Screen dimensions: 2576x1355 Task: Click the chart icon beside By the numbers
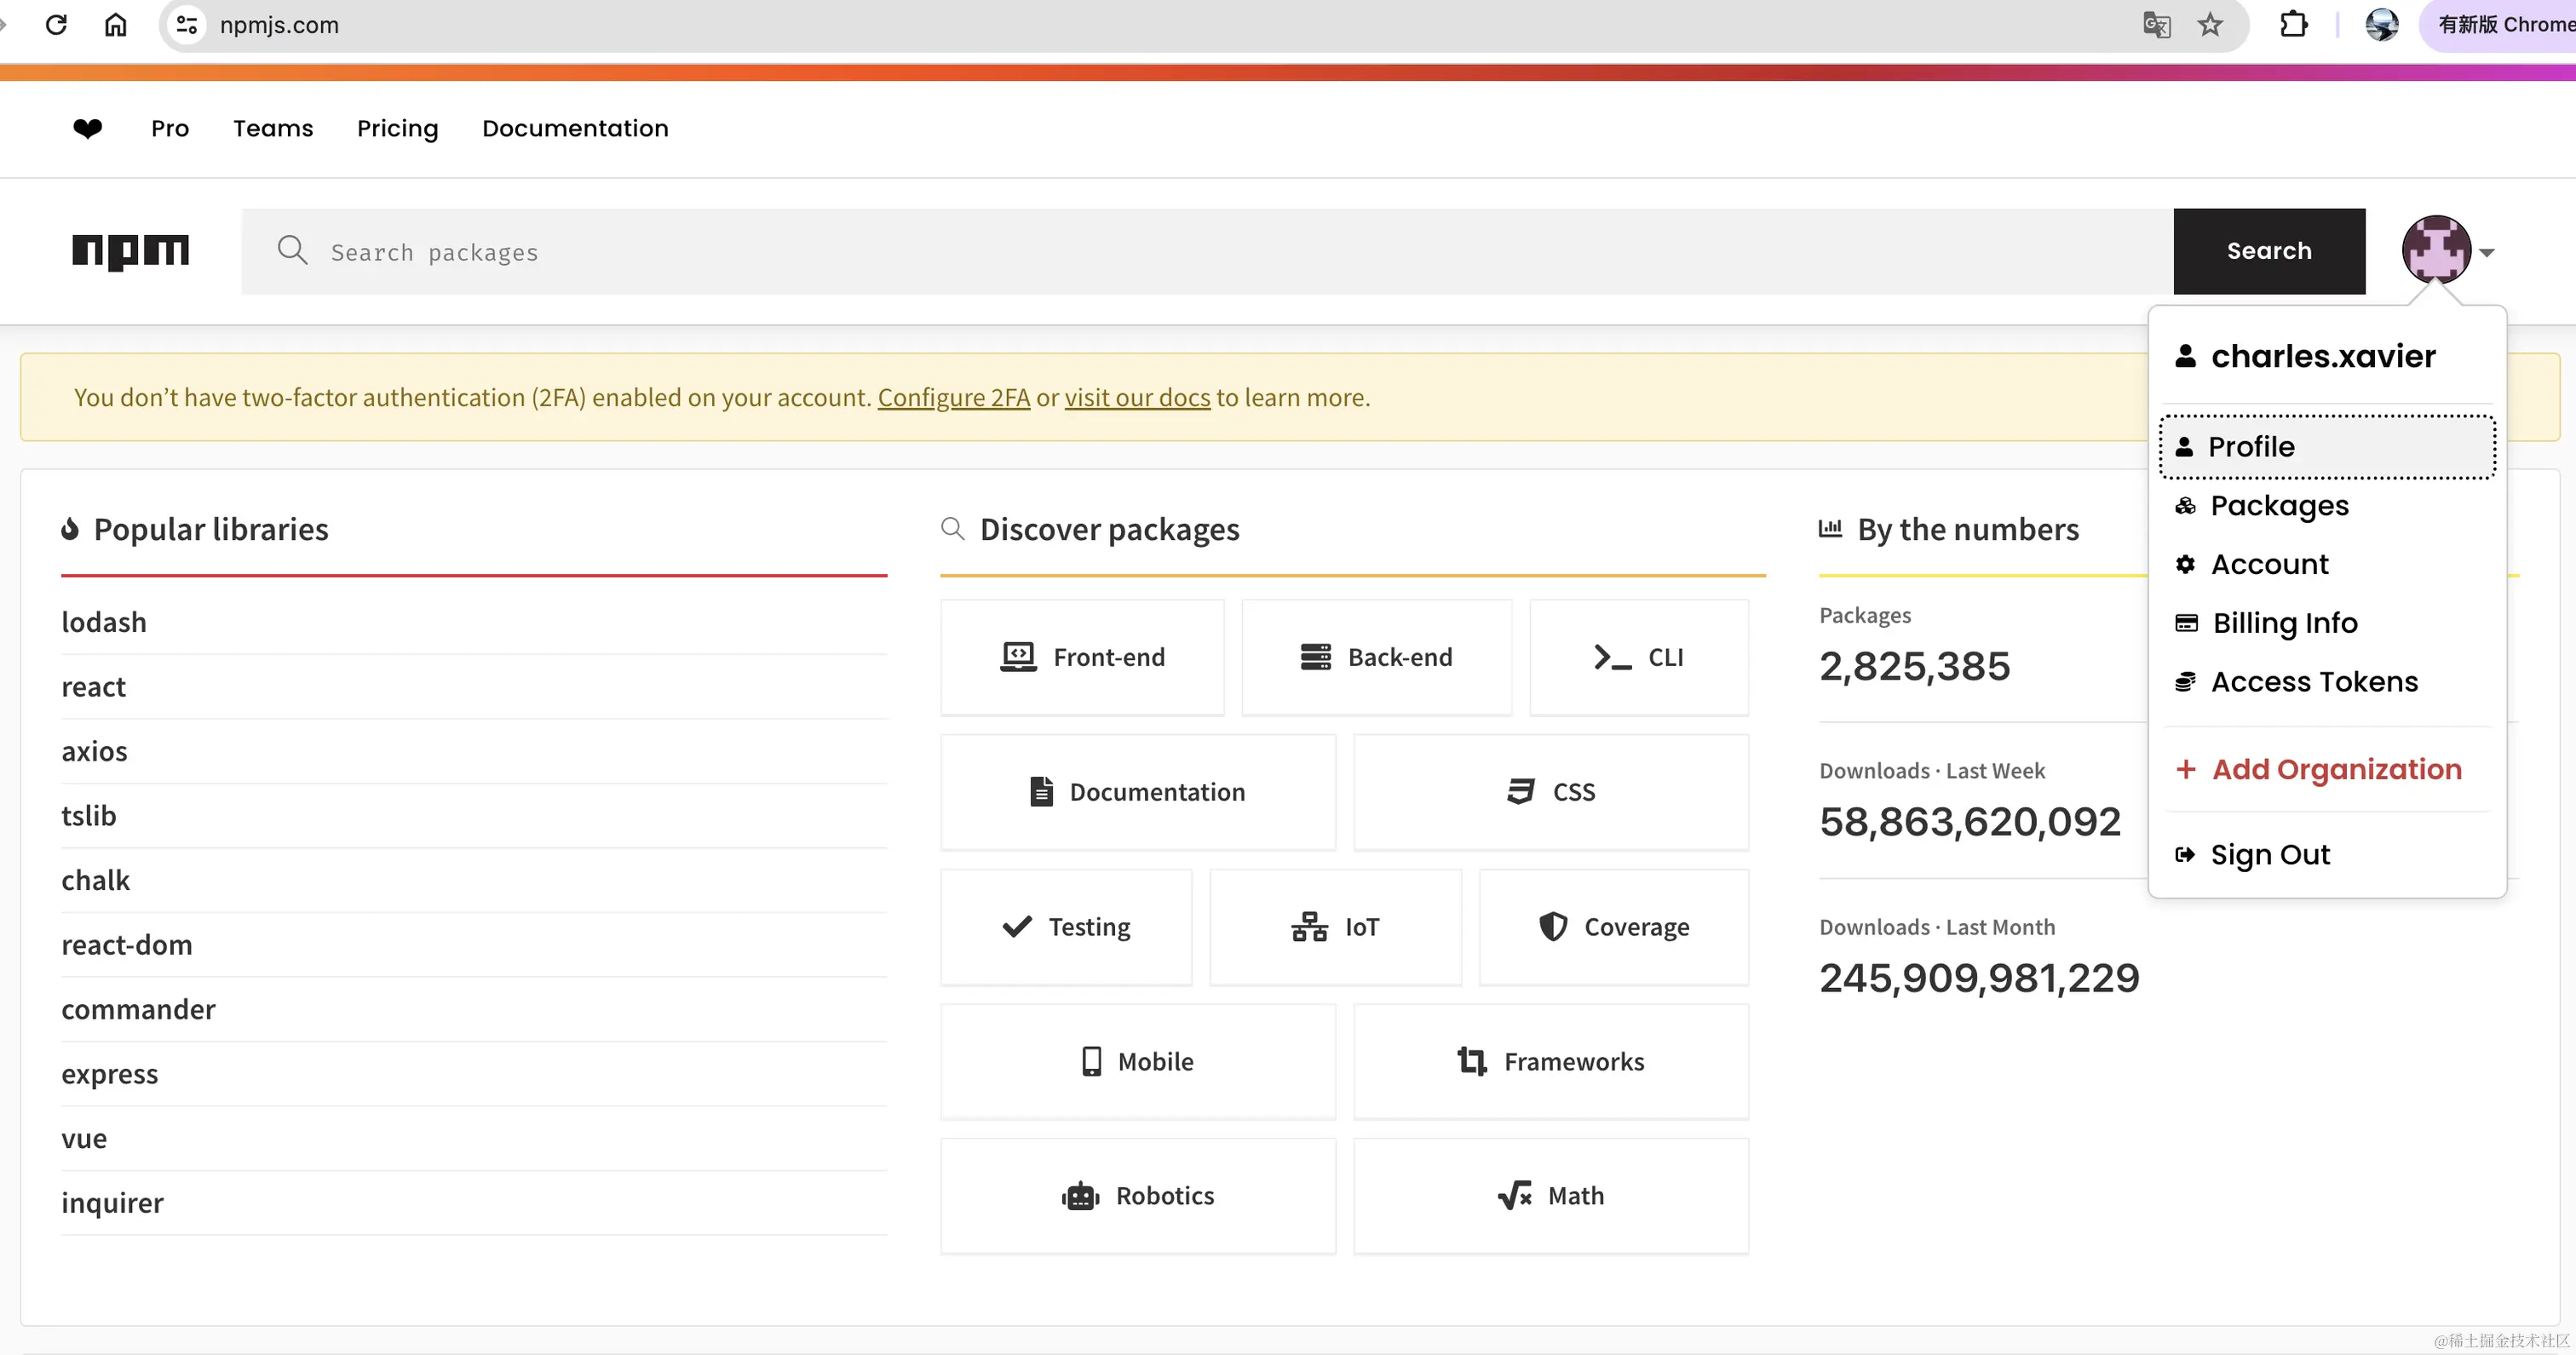pyautogui.click(x=1830, y=528)
